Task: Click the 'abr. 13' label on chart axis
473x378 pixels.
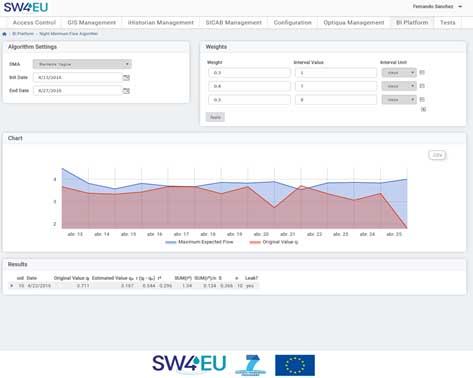Action: (x=75, y=234)
